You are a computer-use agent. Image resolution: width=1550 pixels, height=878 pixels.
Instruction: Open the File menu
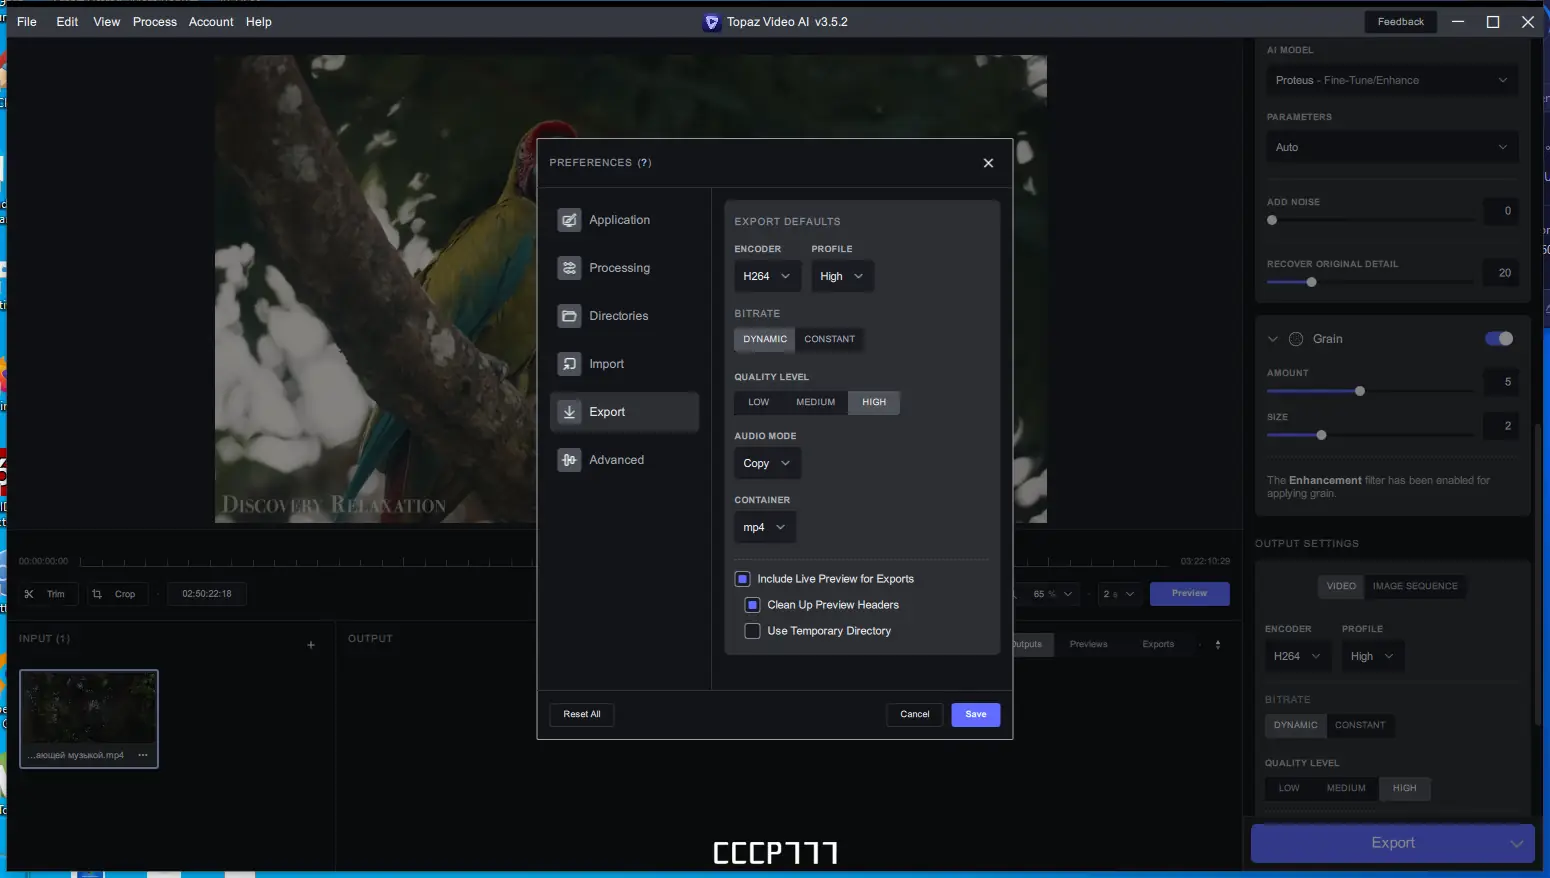(x=27, y=22)
